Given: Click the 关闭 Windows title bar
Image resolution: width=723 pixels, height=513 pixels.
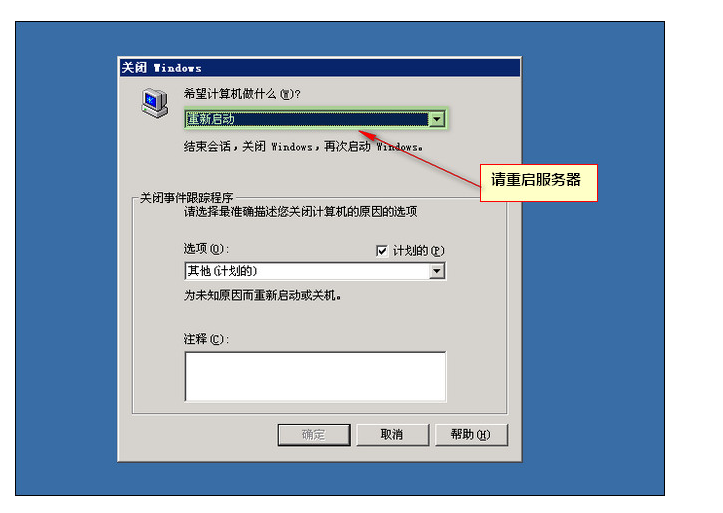Looking at the screenshot, I should coord(320,68).
